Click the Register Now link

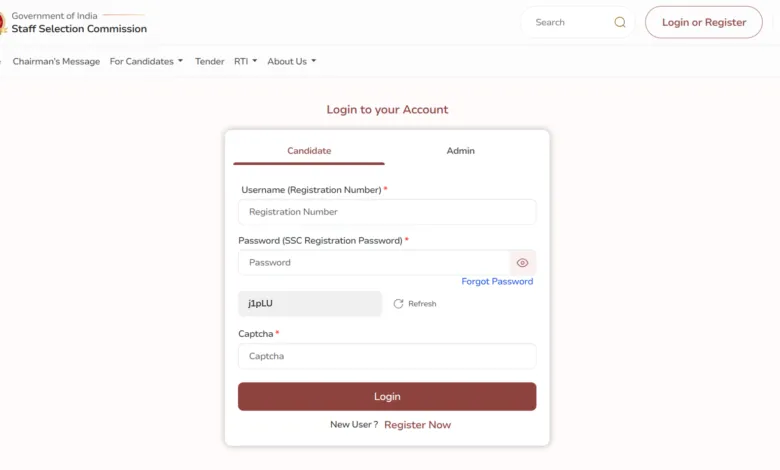tap(417, 425)
